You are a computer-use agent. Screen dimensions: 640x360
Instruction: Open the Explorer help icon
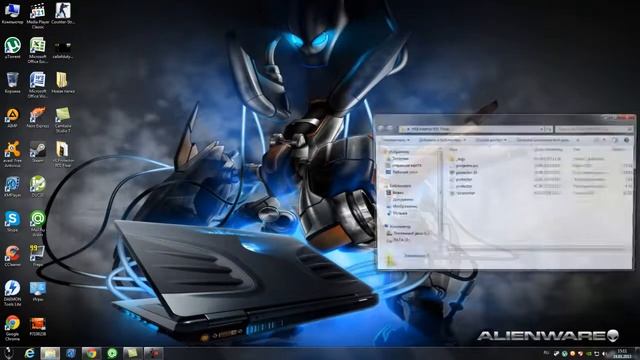(x=627, y=140)
